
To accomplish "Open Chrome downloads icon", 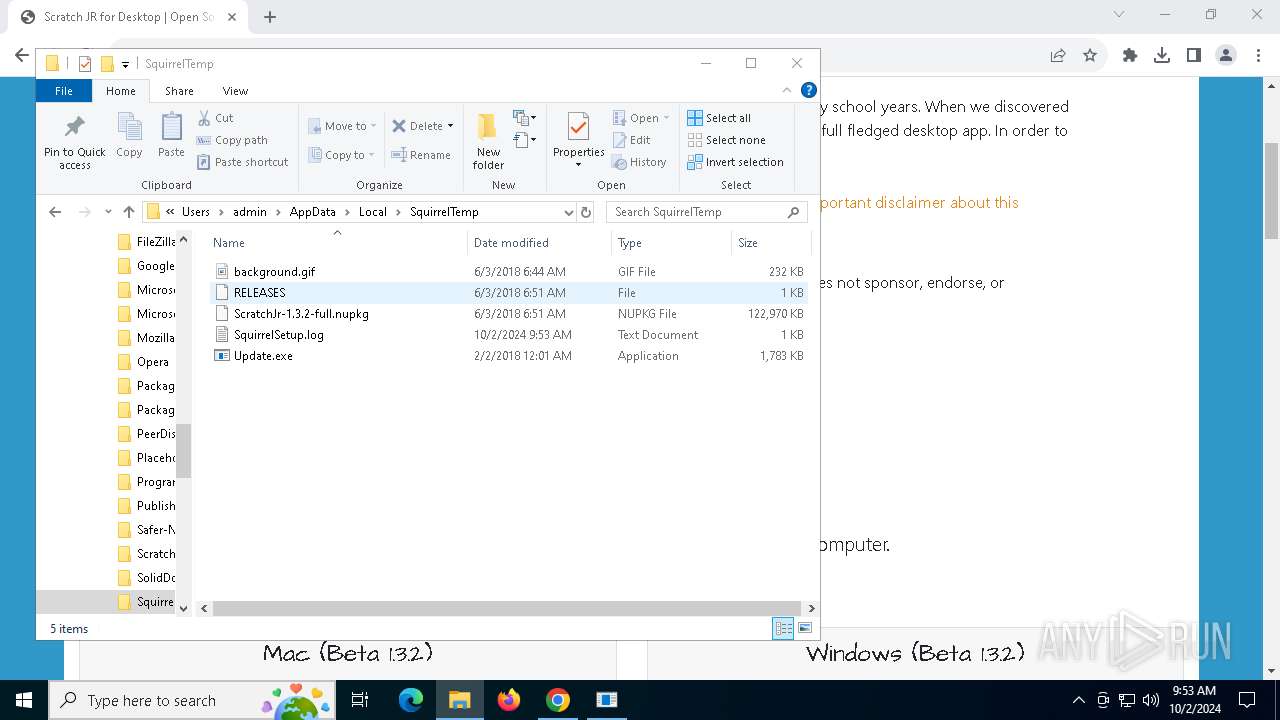I will 1162,56.
